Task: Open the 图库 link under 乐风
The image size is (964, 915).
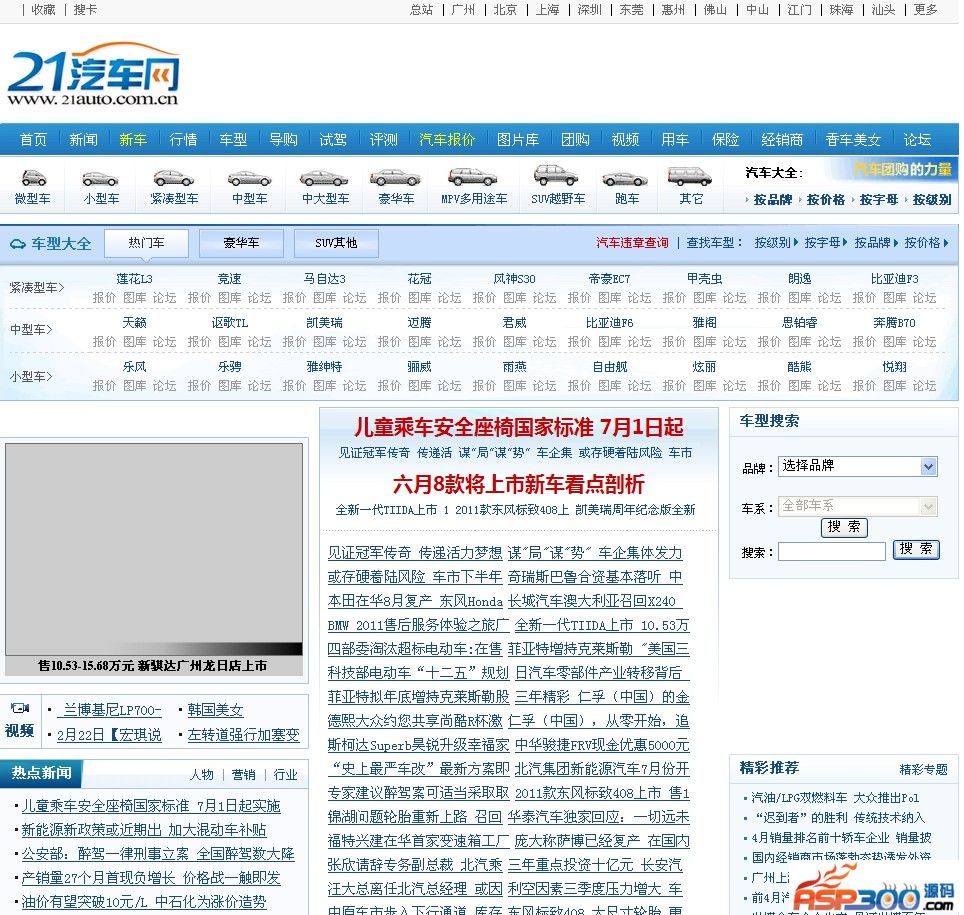Action: click(x=135, y=386)
